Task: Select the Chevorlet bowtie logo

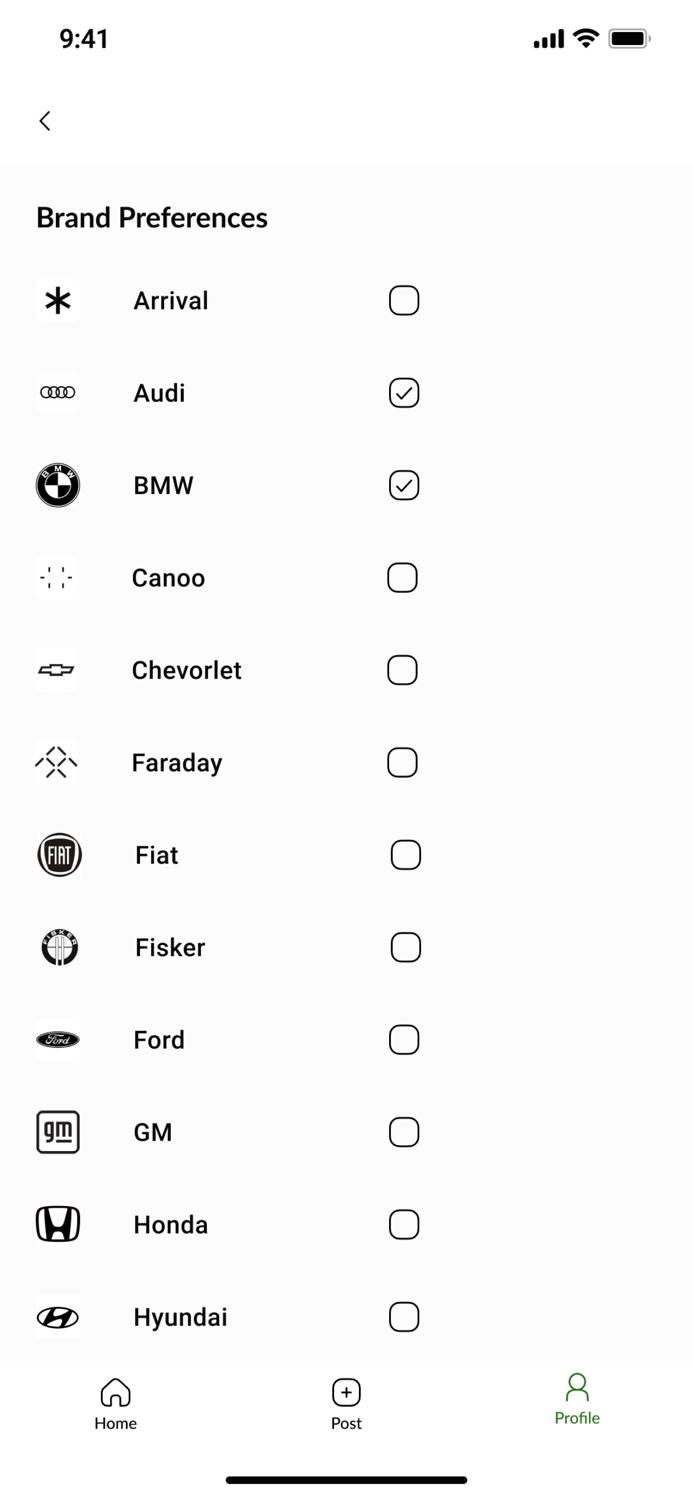Action: click(x=57, y=670)
